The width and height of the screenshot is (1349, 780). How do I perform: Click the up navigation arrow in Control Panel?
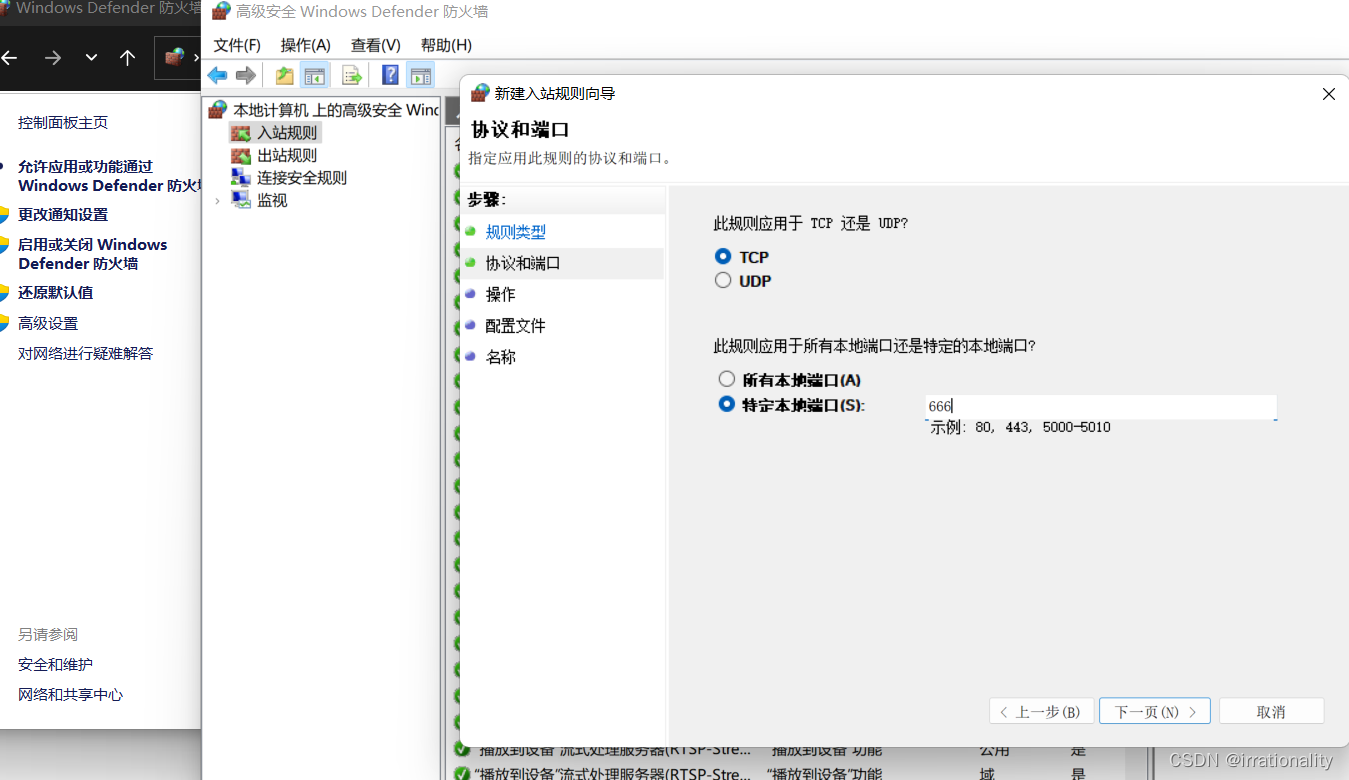click(127, 58)
